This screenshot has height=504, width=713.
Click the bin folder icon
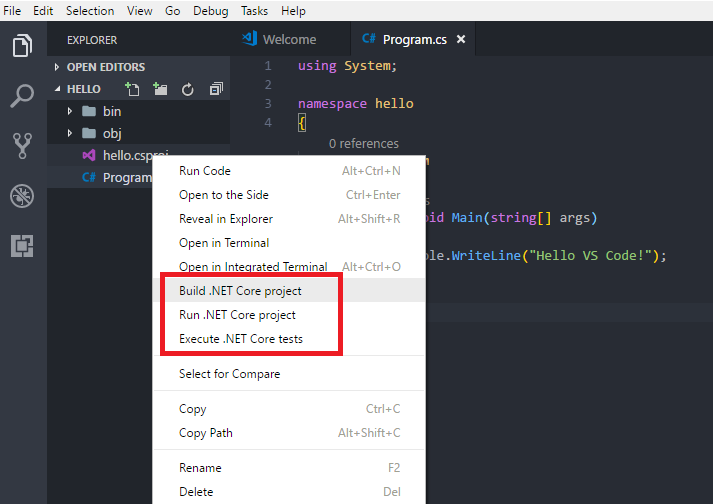(89, 111)
